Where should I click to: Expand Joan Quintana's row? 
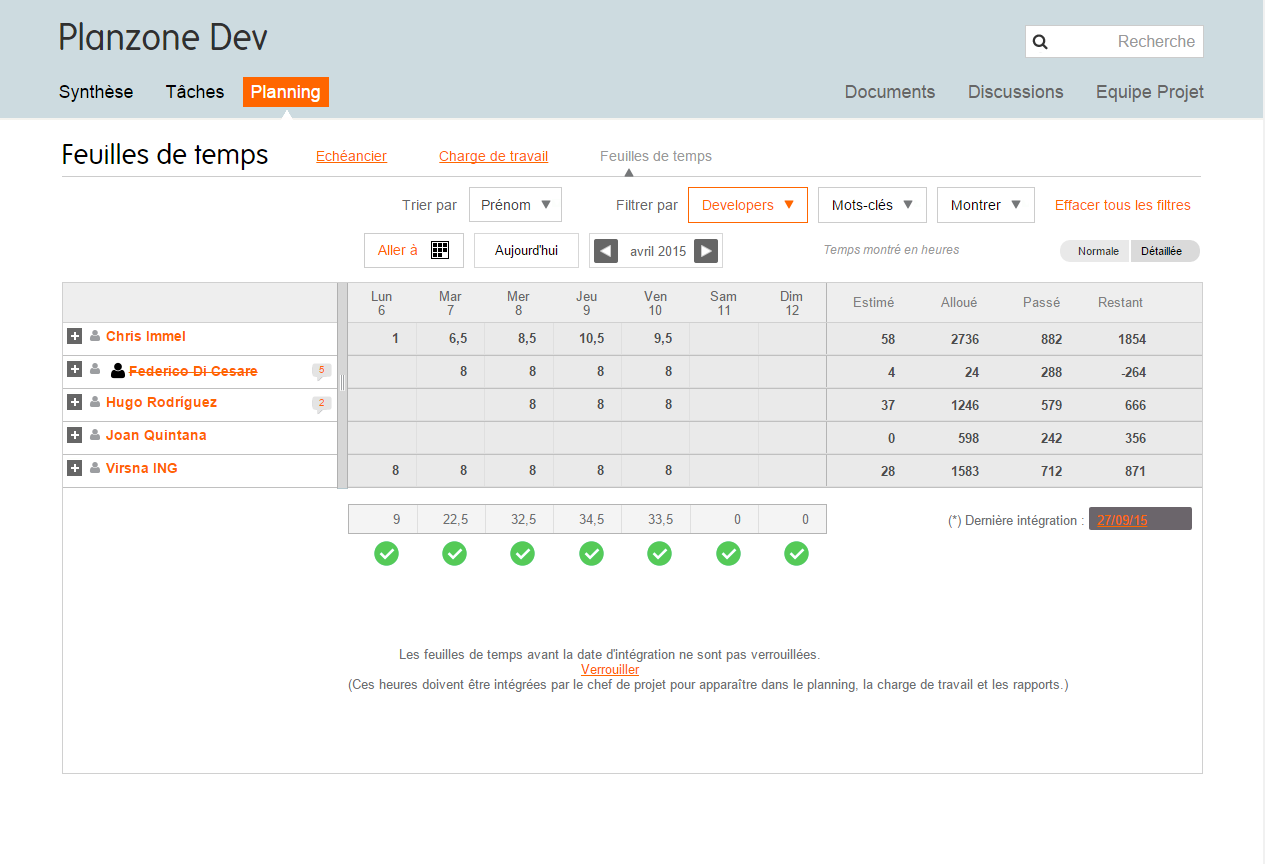[74, 435]
